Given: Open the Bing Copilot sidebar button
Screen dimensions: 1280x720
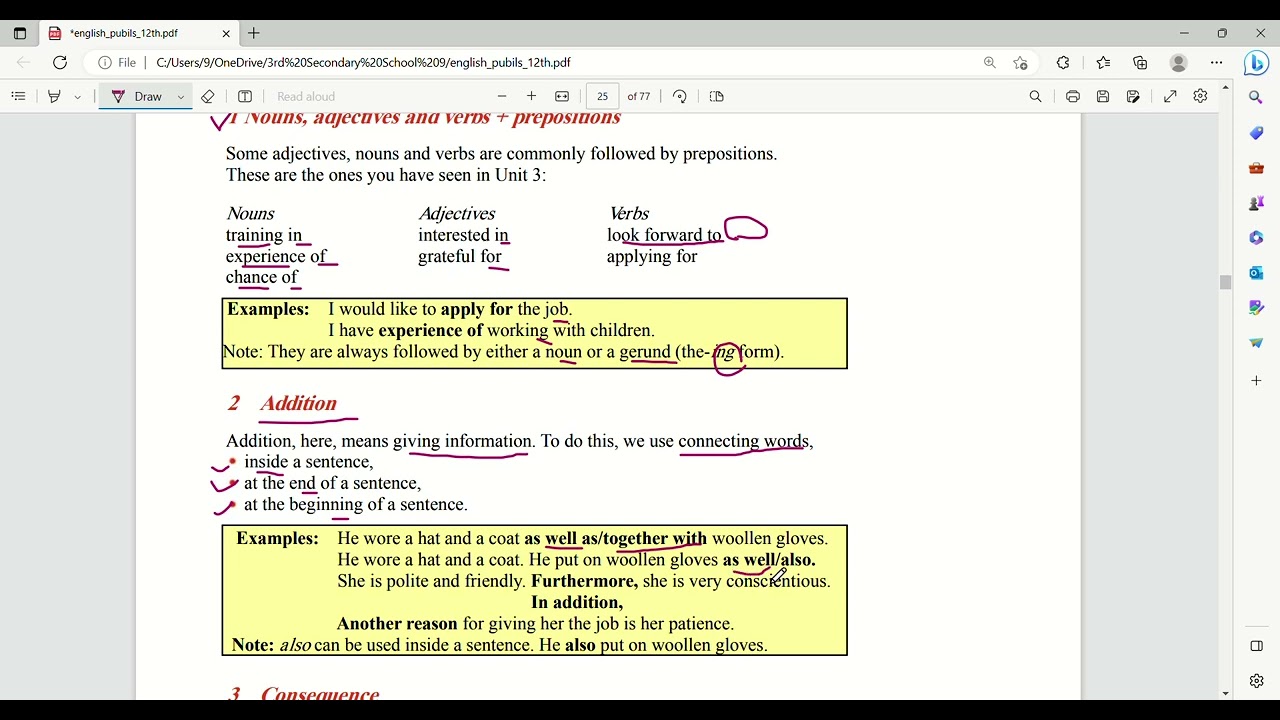Looking at the screenshot, I should tap(1256, 63).
